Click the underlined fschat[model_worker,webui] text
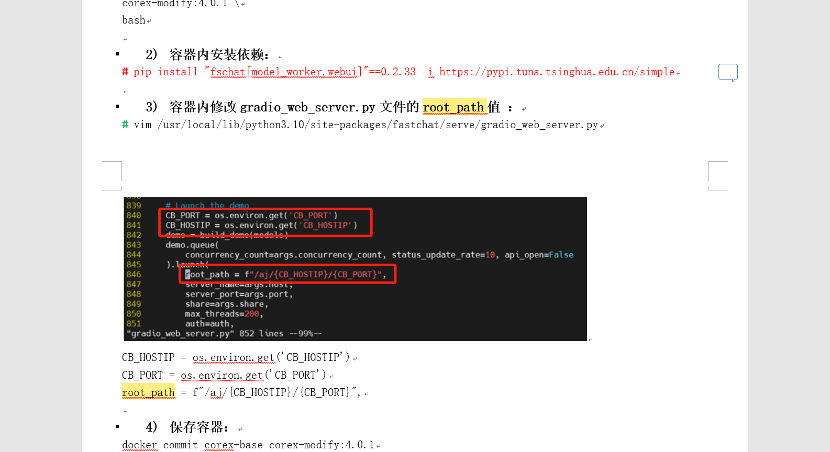Image resolution: width=830 pixels, height=452 pixels. 286,72
